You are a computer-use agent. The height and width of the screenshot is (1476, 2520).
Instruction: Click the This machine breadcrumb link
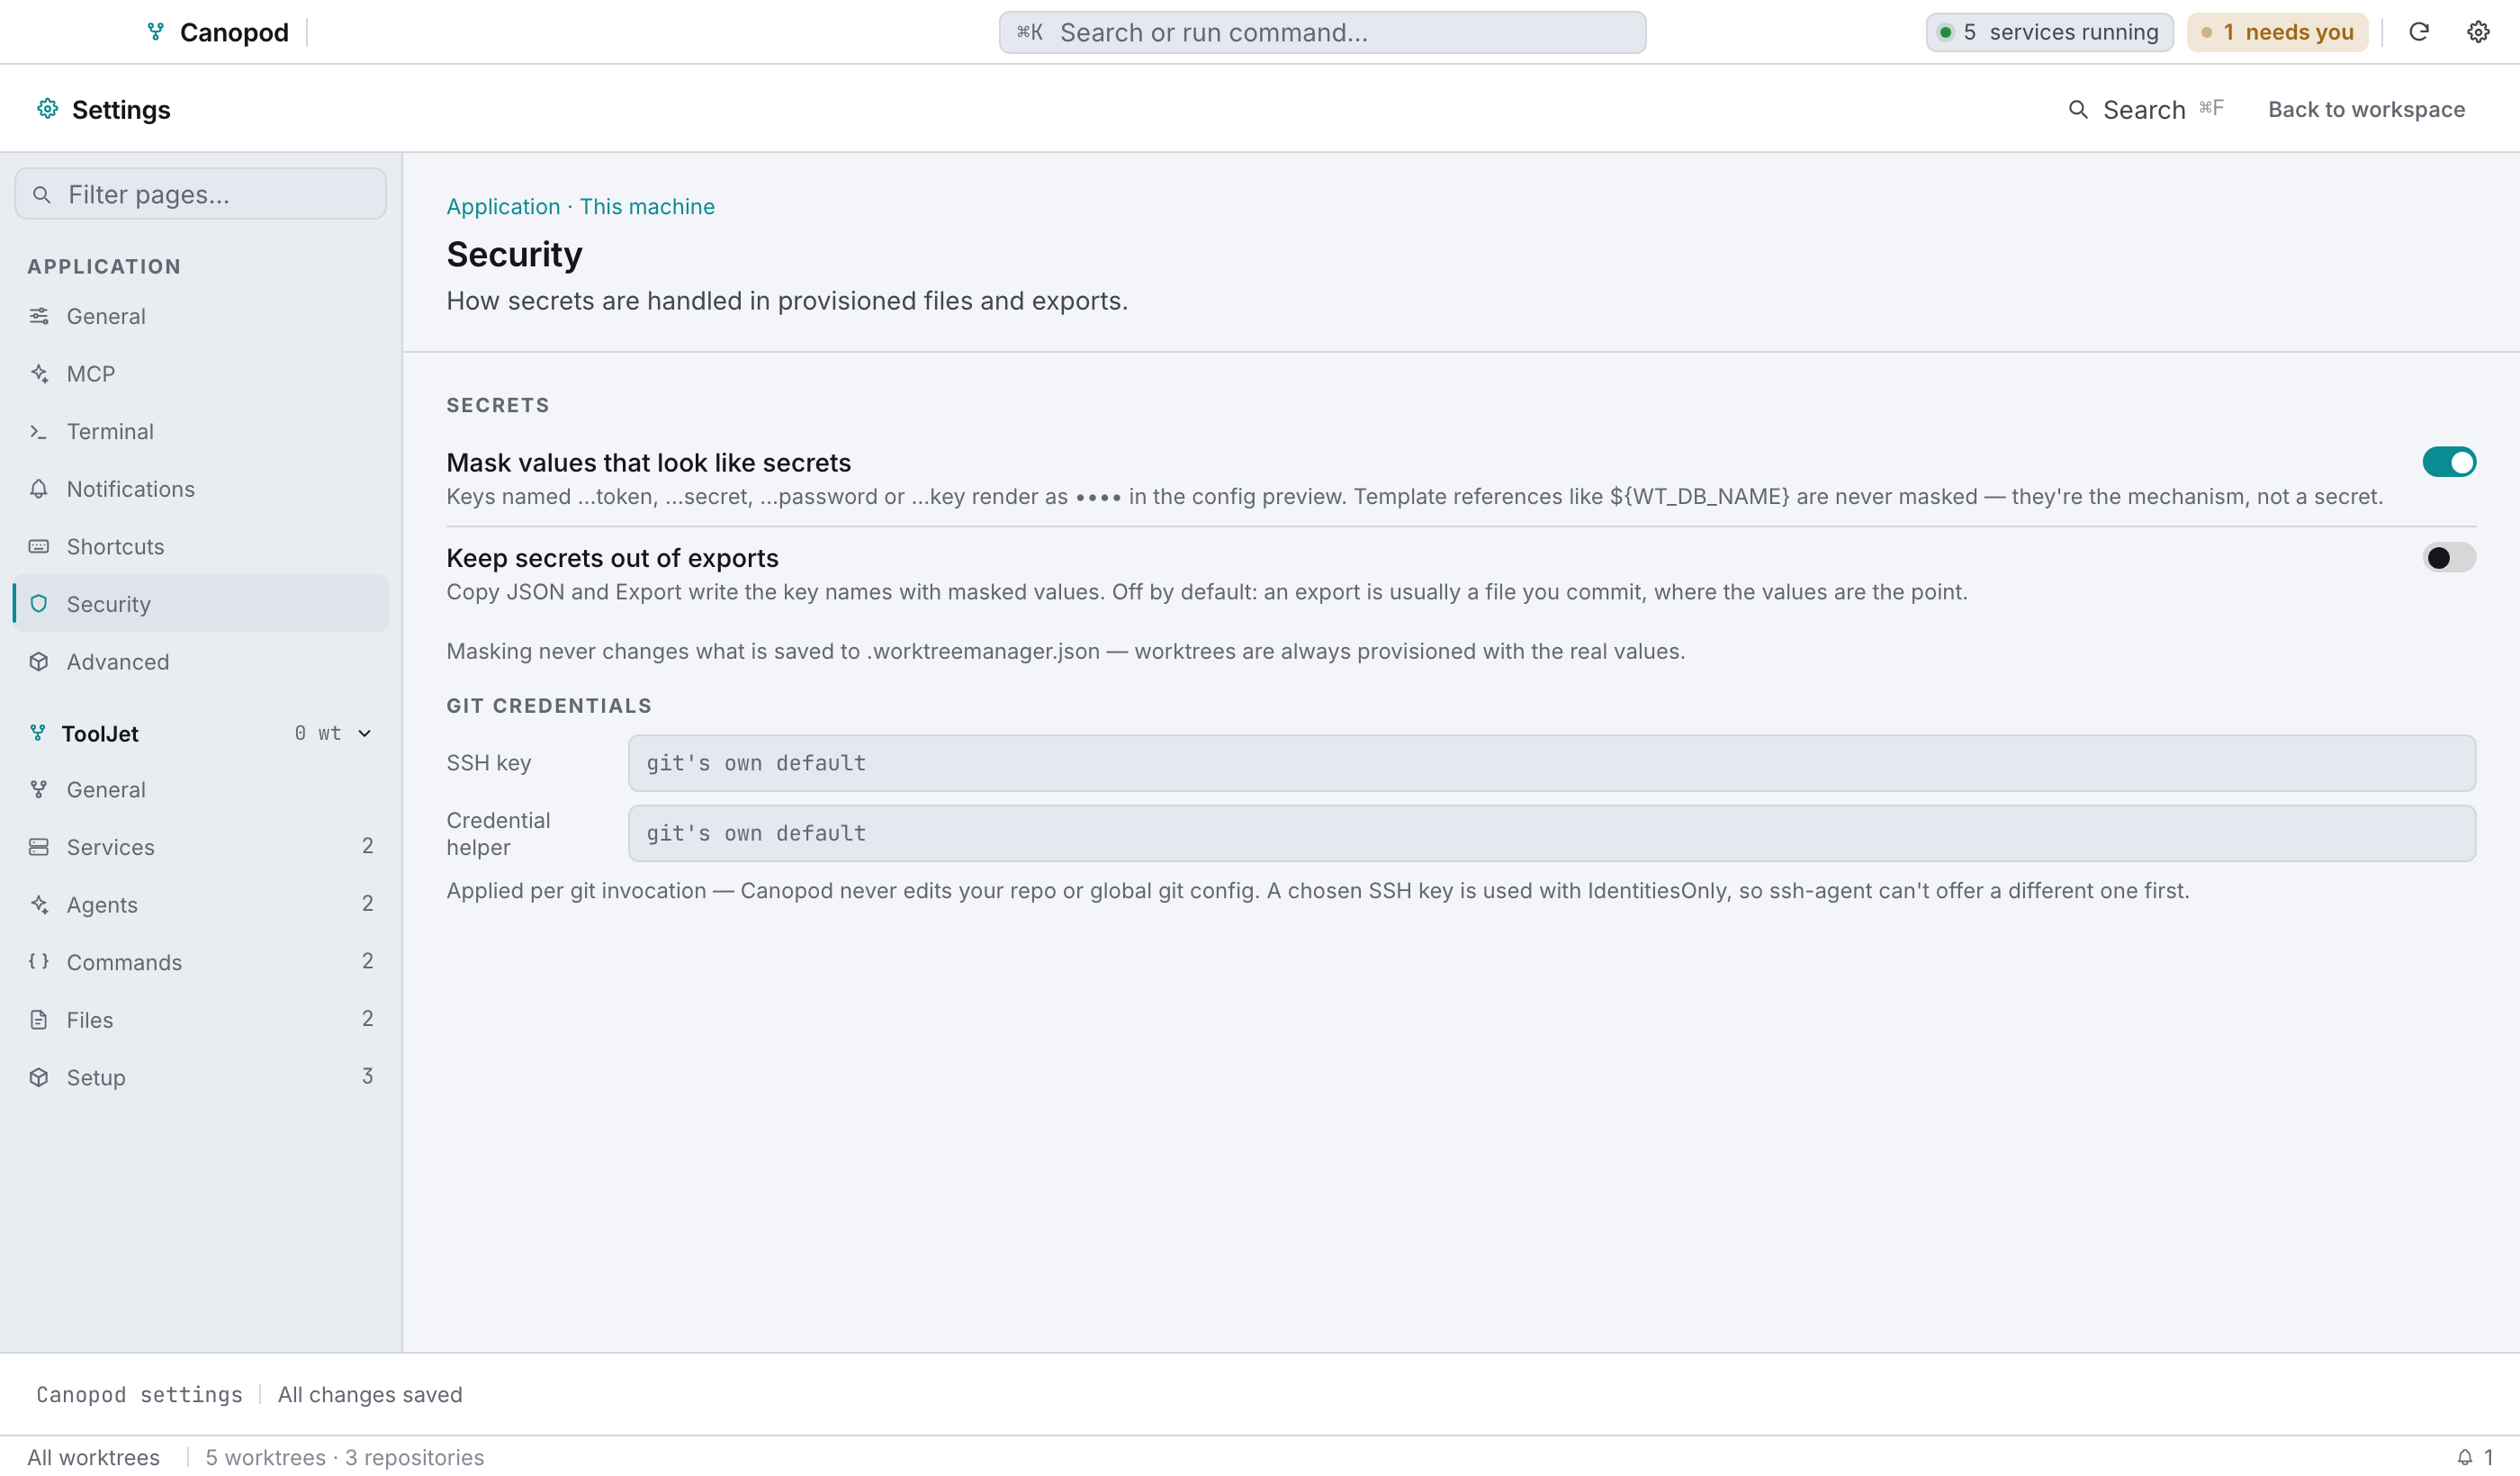tap(647, 206)
